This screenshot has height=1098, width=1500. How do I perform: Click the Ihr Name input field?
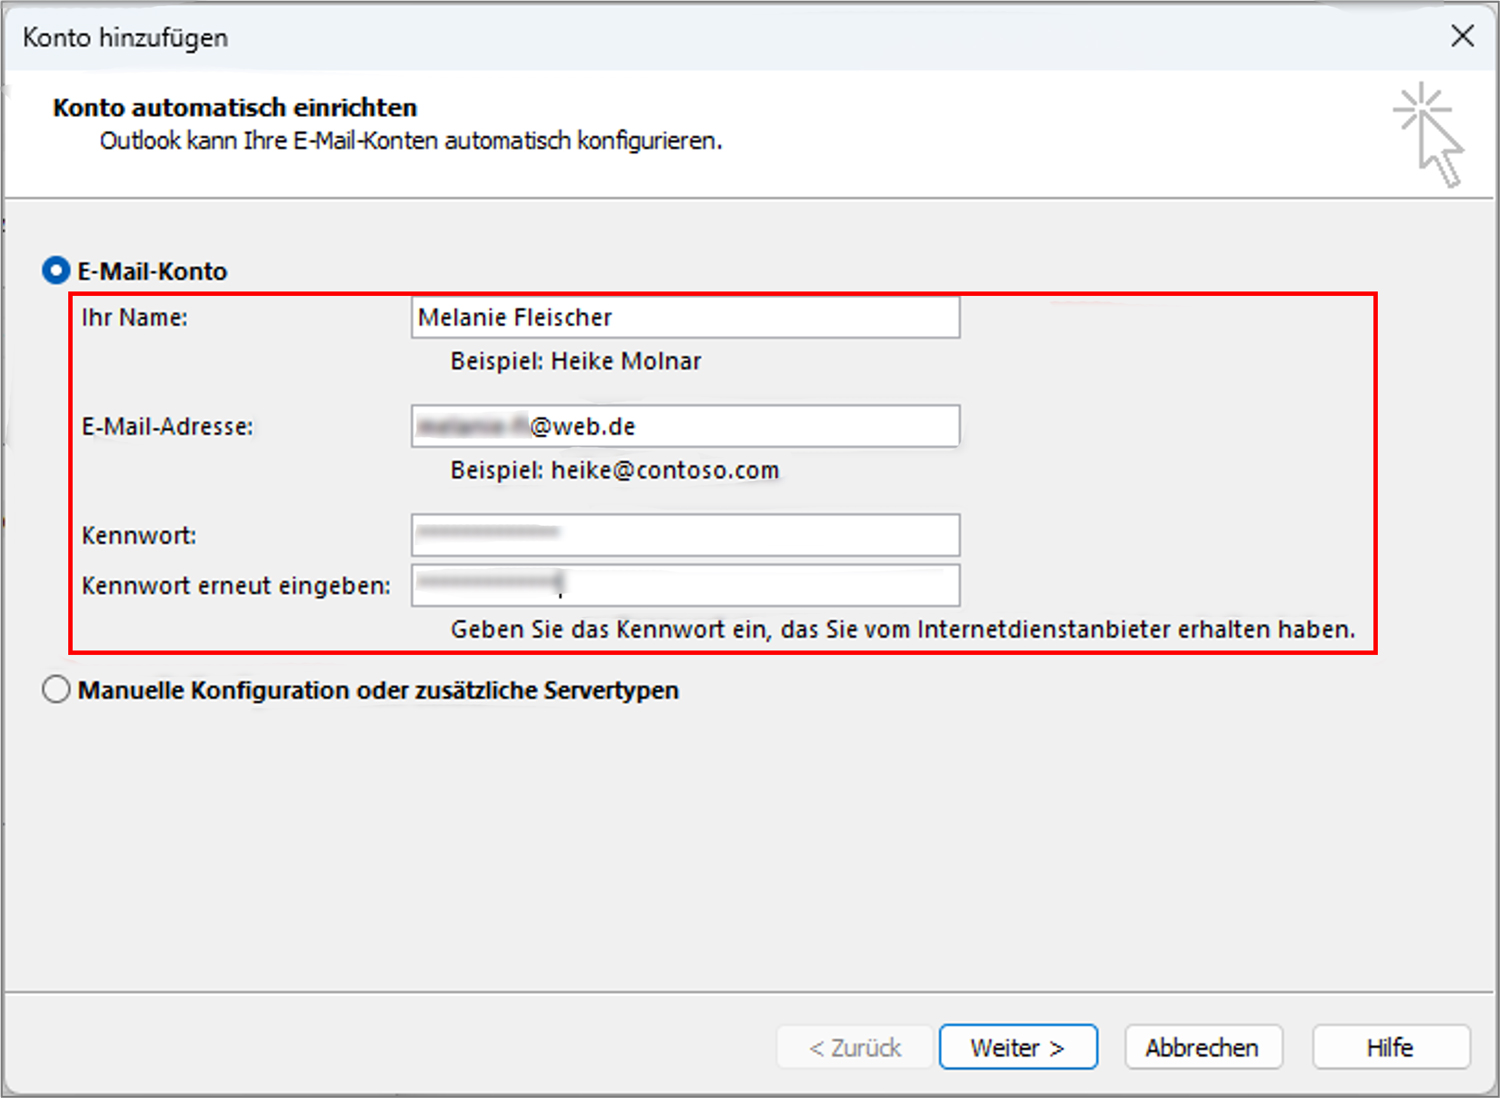point(685,317)
